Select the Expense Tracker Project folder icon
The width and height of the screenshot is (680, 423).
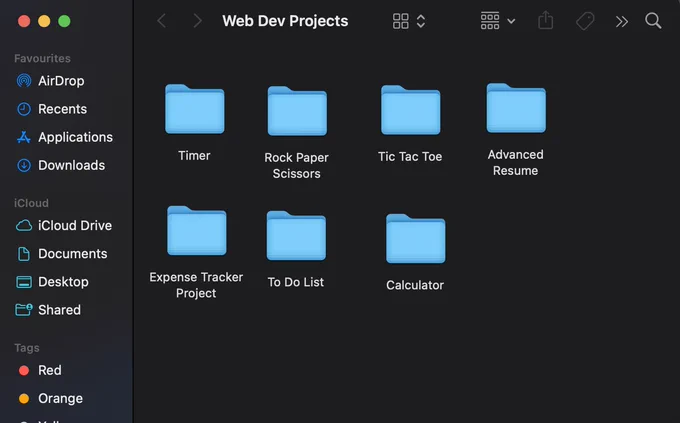pyautogui.click(x=197, y=230)
